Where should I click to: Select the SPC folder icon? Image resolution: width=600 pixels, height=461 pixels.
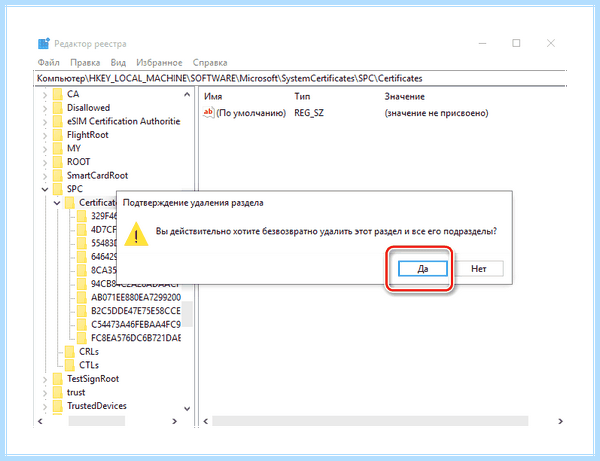click(57, 189)
